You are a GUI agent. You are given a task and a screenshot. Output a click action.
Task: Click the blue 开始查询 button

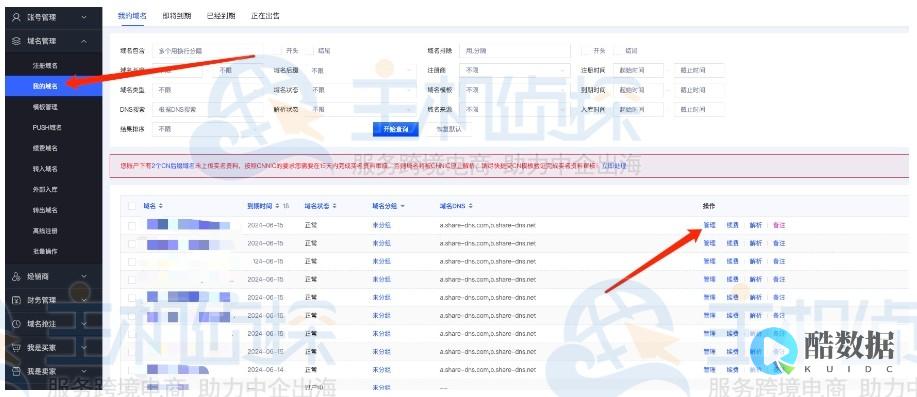pos(395,129)
